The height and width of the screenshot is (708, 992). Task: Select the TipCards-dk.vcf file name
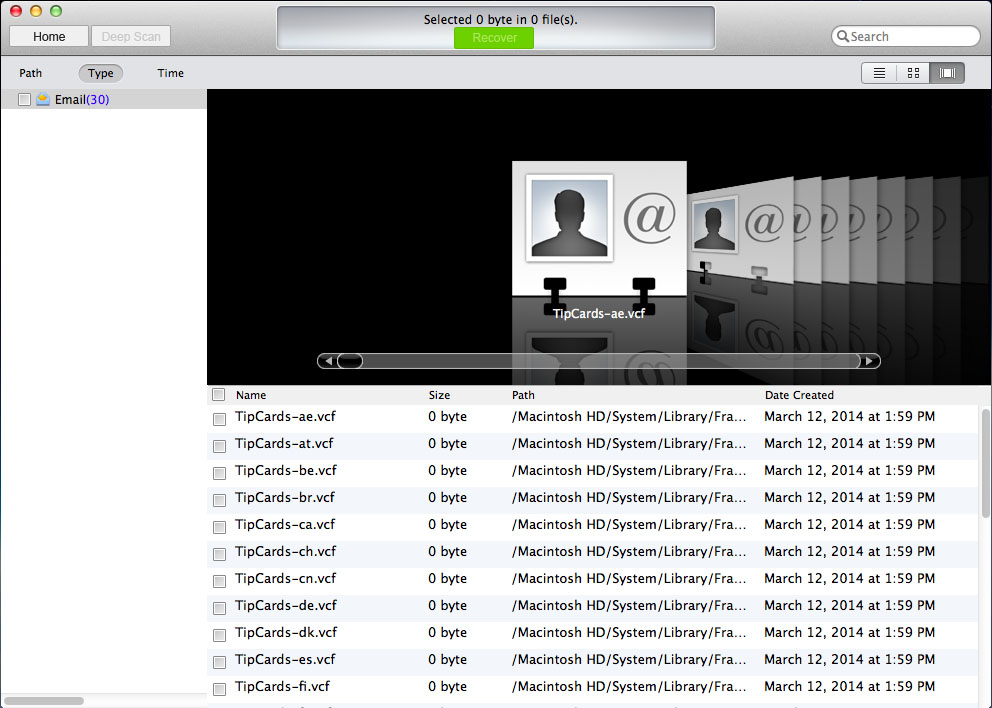click(x=287, y=633)
